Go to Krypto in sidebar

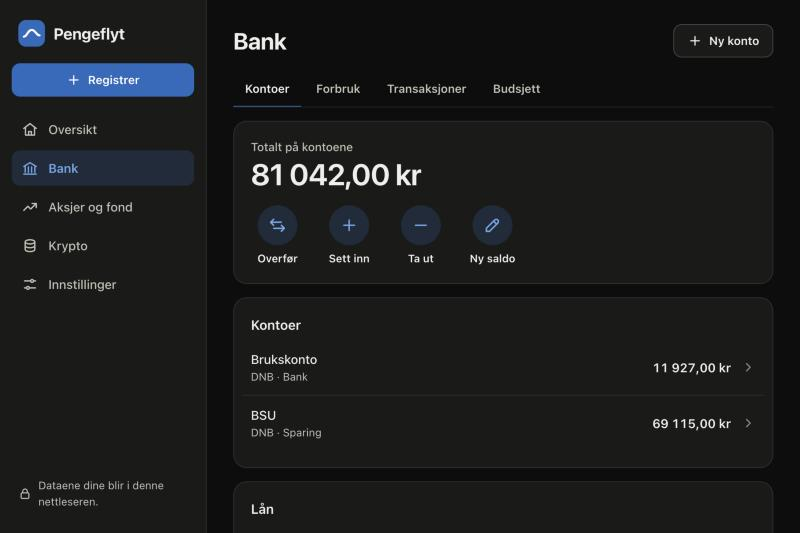click(103, 246)
